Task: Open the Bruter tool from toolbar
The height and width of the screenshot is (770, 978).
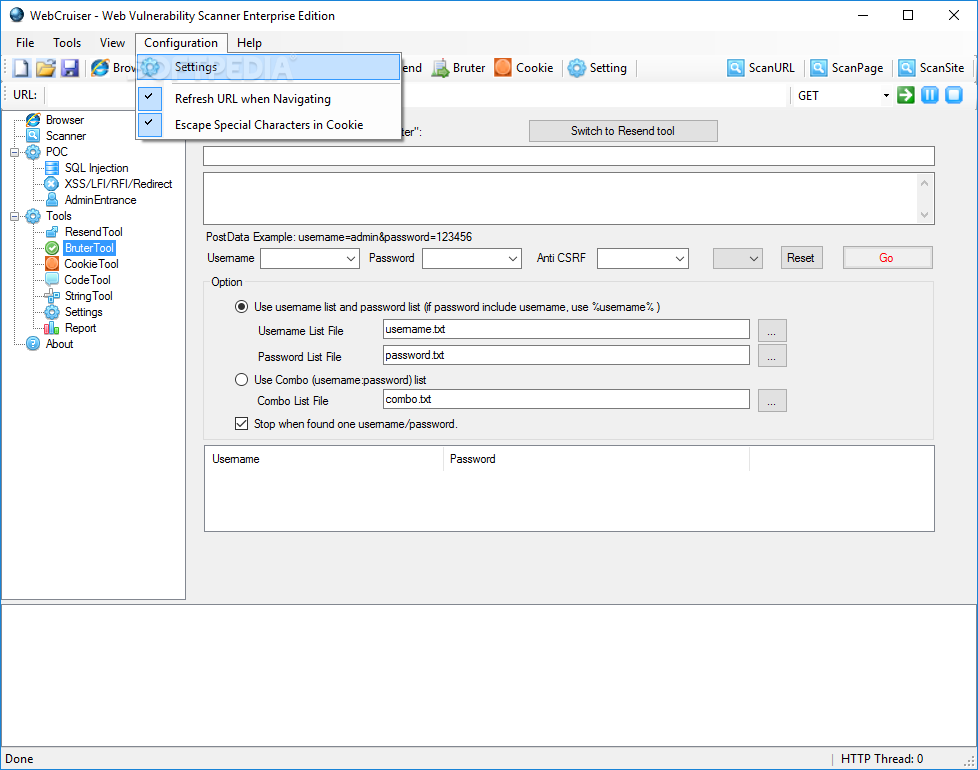Action: pos(458,68)
